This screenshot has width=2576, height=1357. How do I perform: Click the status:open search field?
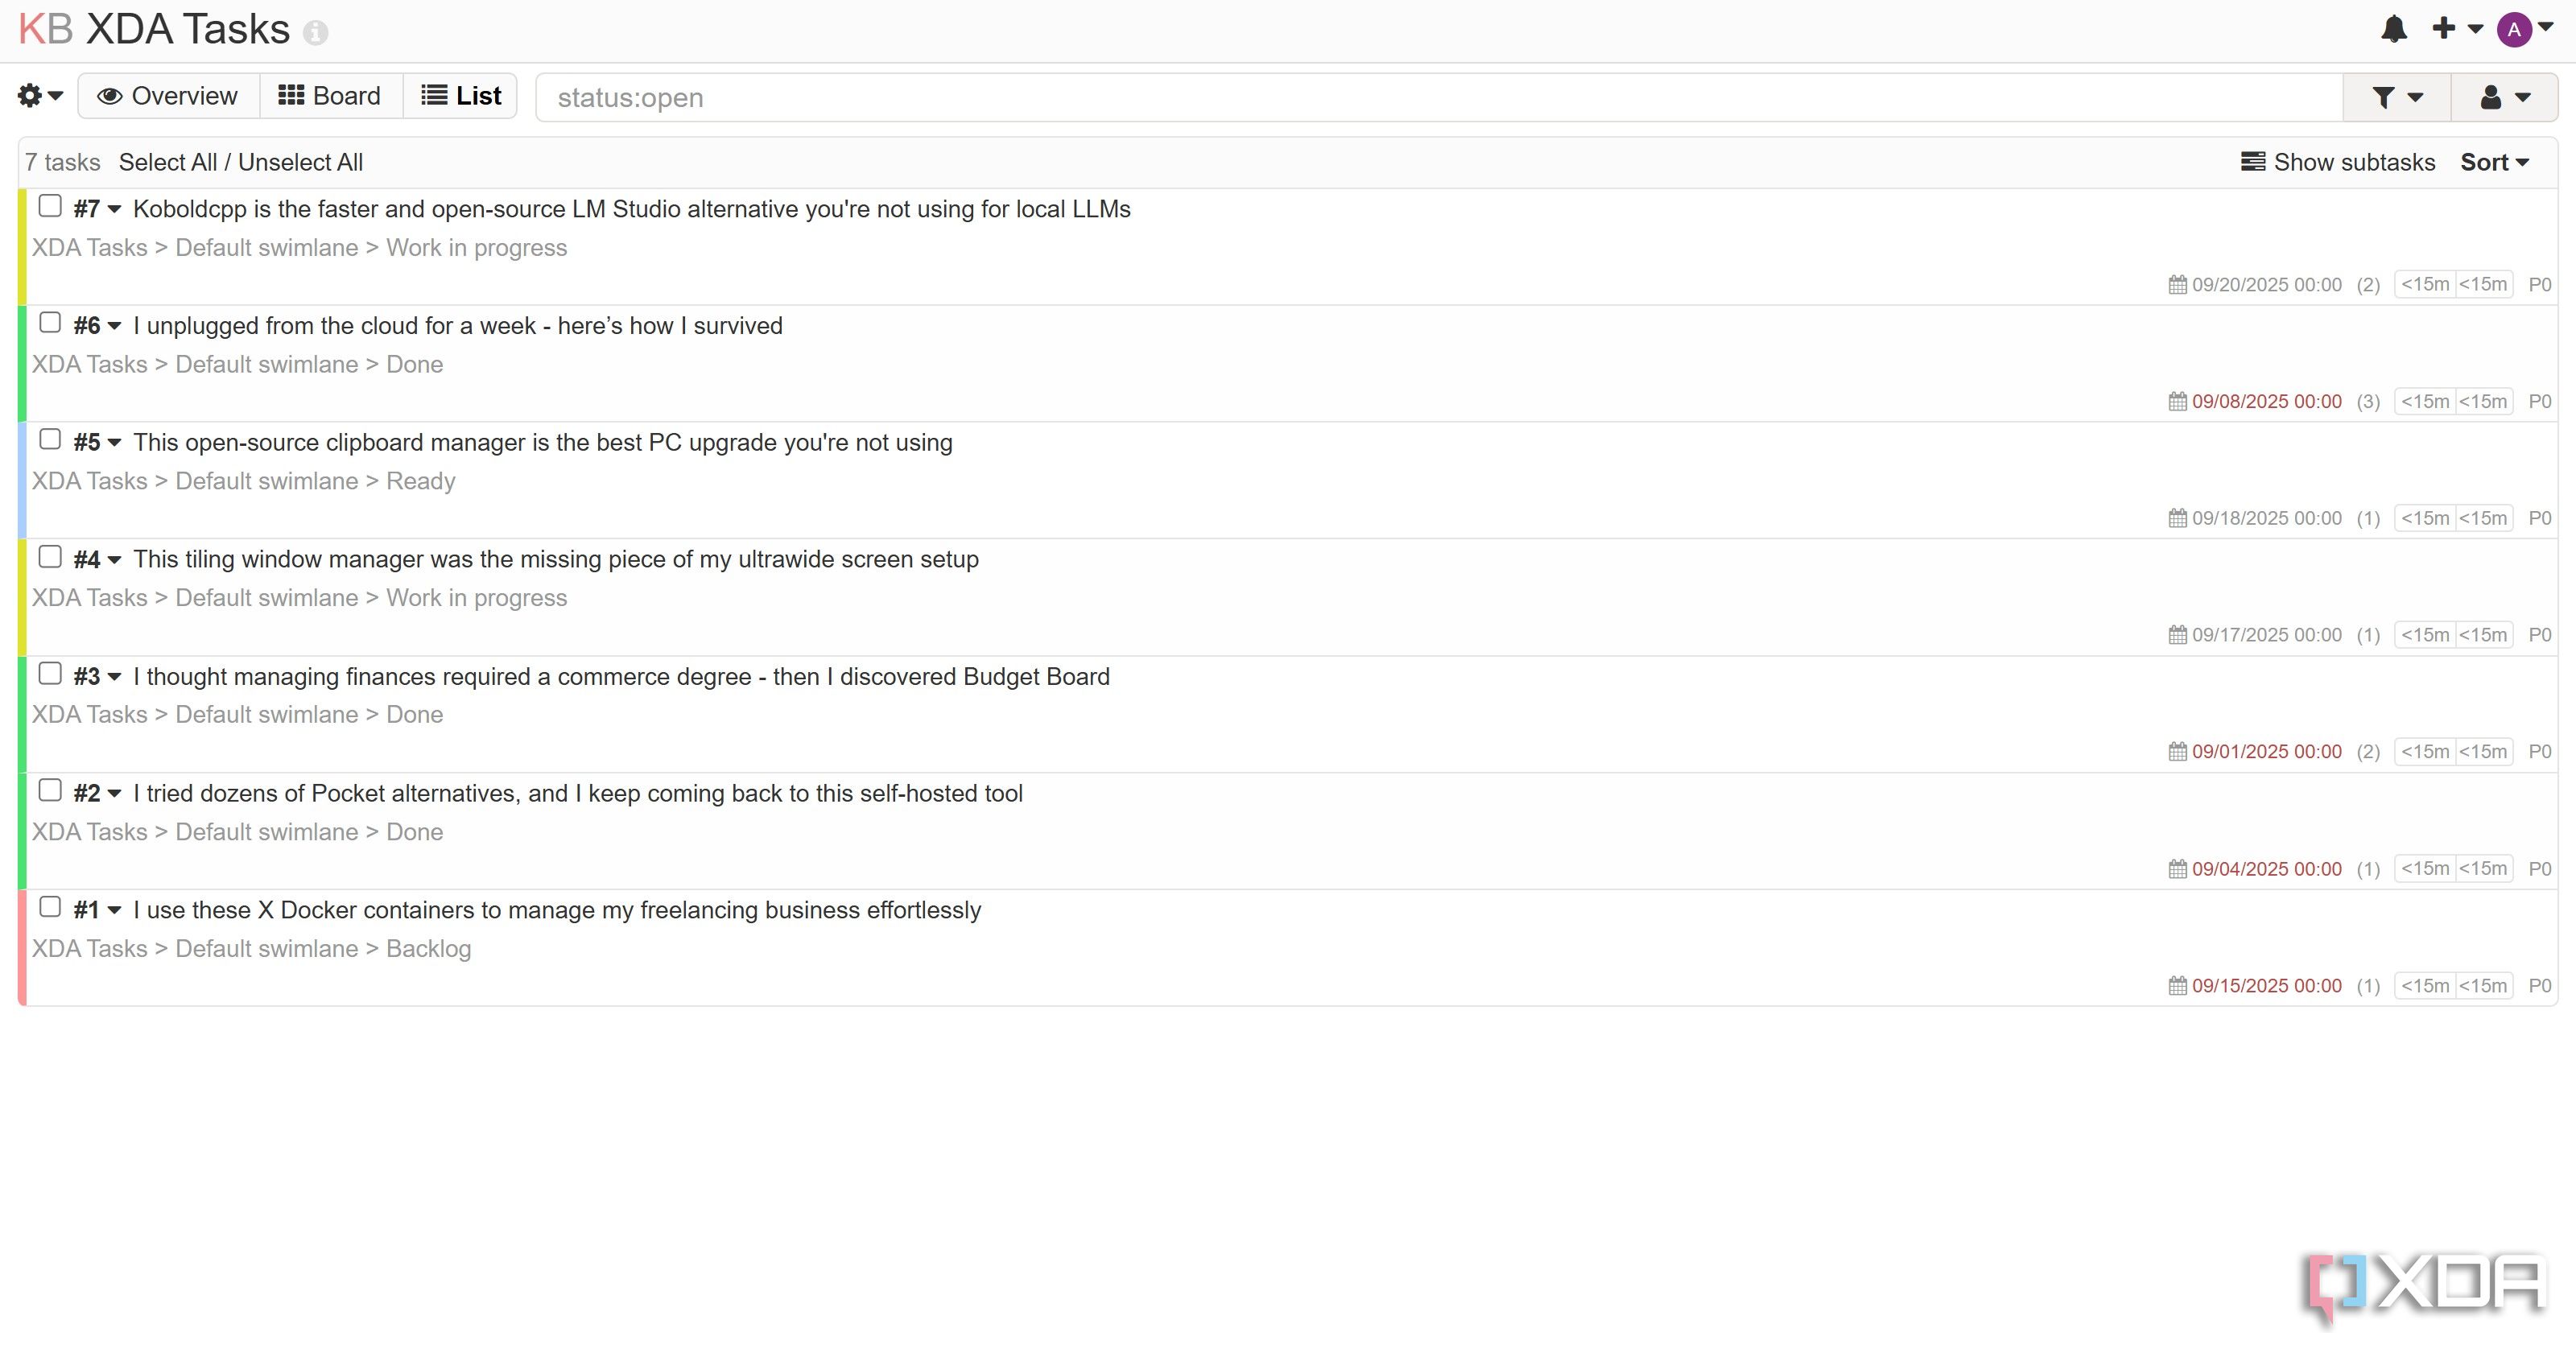coord(1439,97)
